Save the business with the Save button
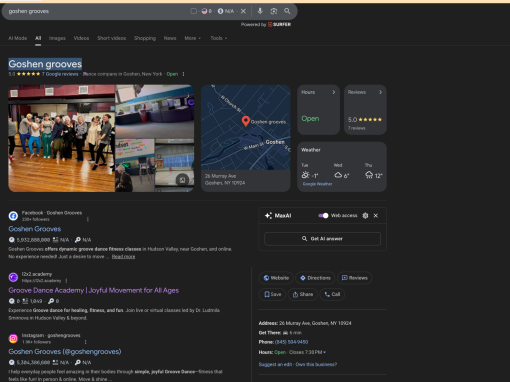Screen dimensions: 510x382 point(272,294)
